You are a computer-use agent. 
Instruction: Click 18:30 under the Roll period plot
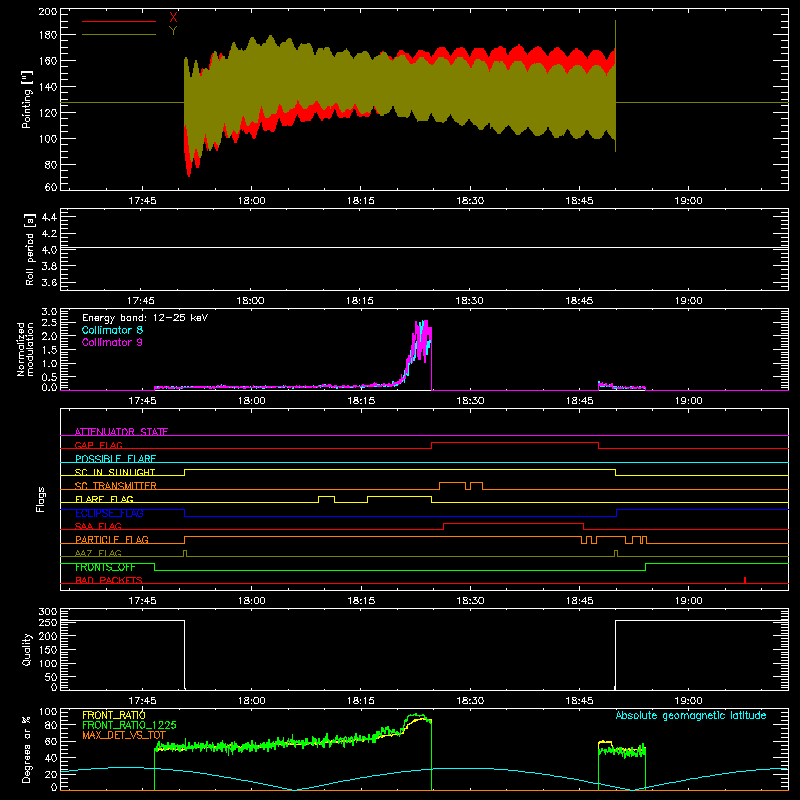(469, 301)
